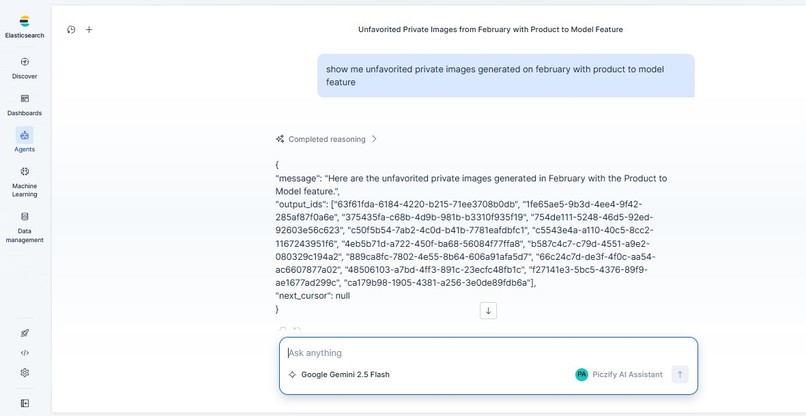Screen dimensions: 806x416
Task: Click the send arrow button
Action: coord(680,374)
